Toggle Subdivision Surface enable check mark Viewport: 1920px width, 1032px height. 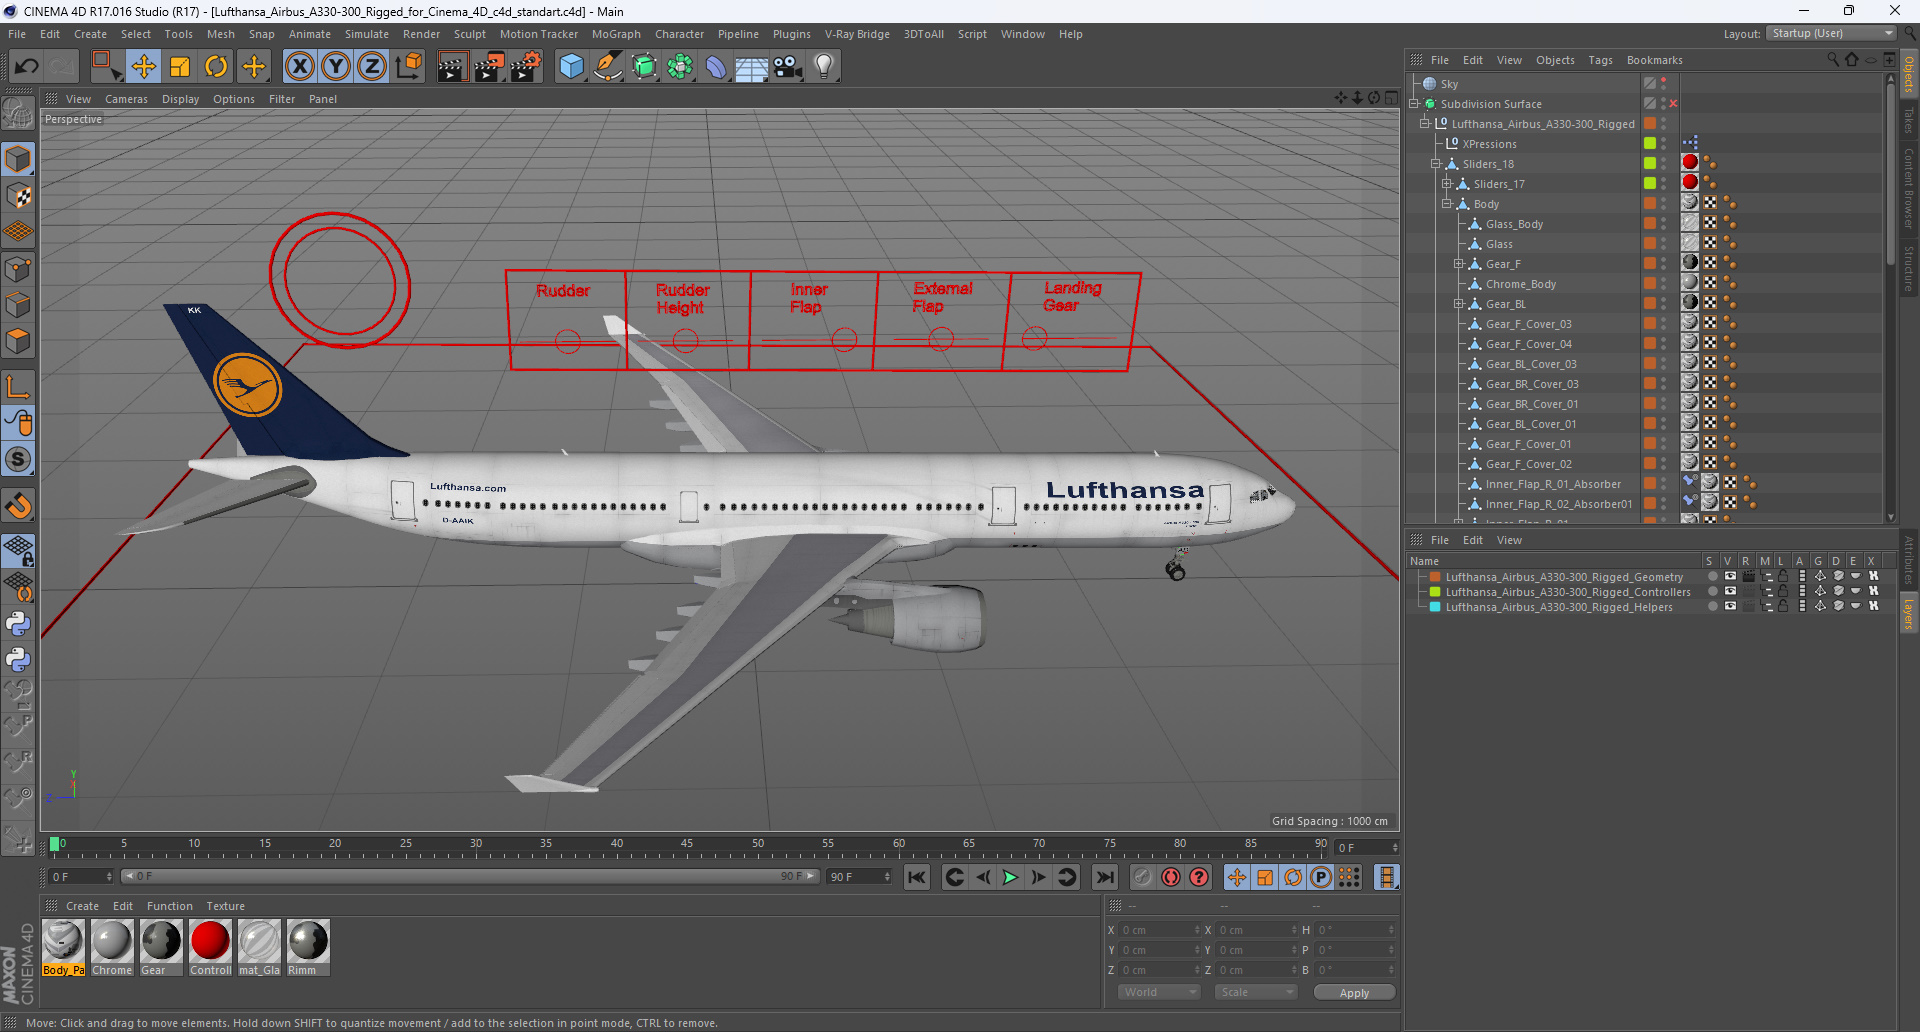click(x=1673, y=104)
